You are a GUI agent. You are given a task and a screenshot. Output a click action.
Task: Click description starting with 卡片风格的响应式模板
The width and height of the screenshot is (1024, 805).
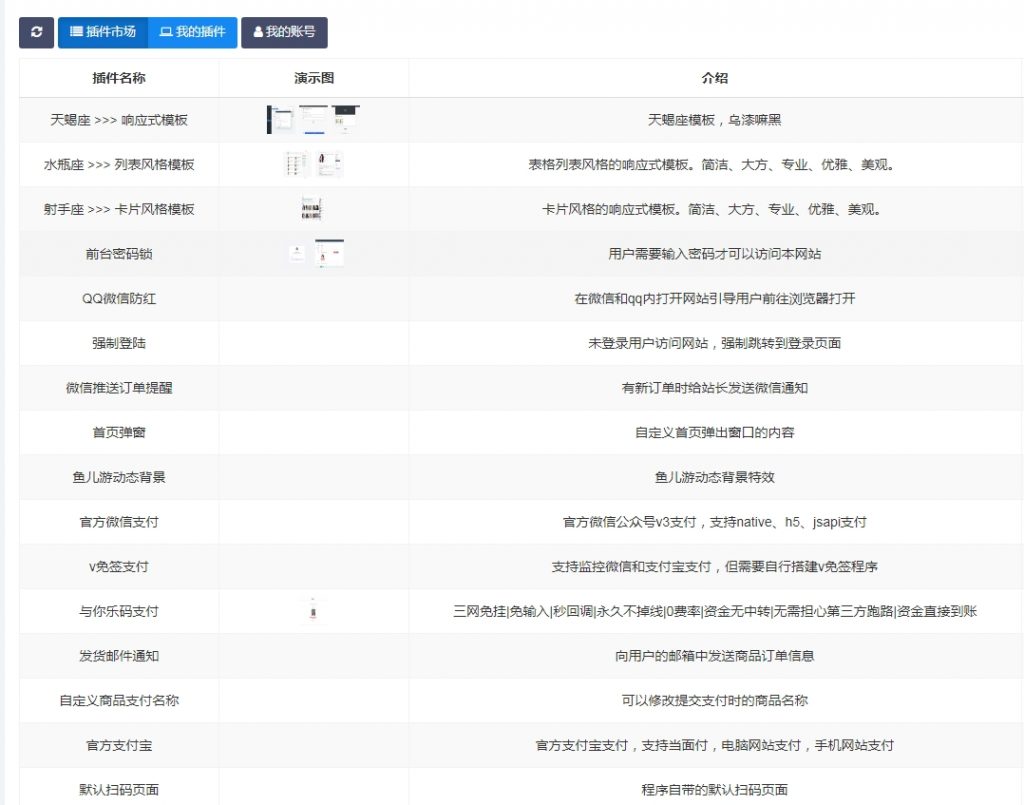tap(711, 210)
